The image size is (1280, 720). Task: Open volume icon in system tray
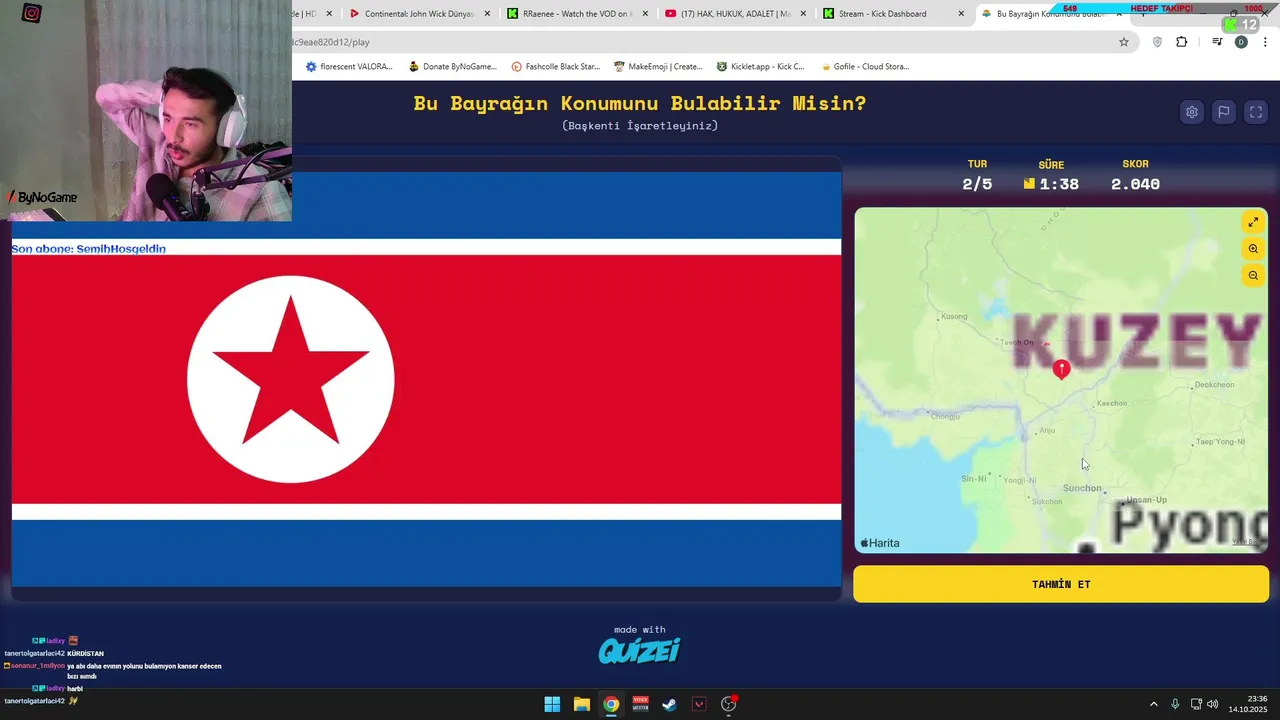pos(1213,704)
